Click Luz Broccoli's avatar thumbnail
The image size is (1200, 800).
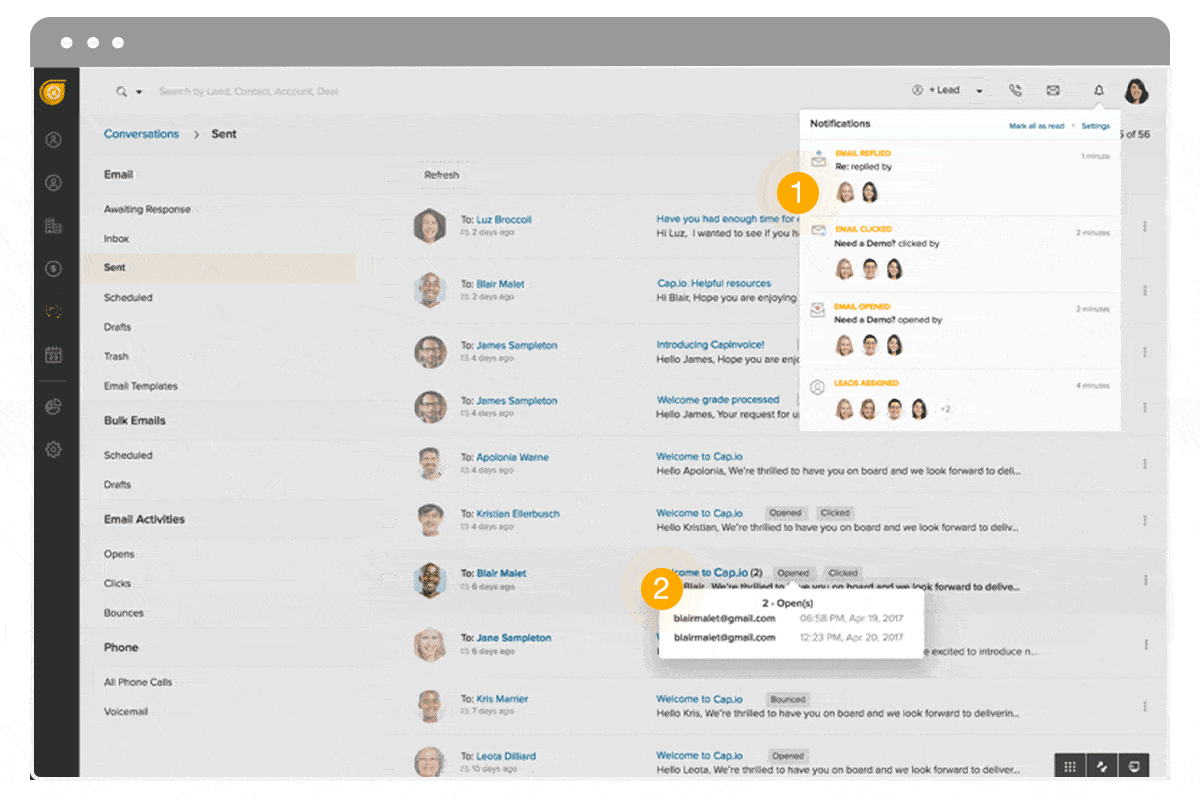tap(429, 226)
